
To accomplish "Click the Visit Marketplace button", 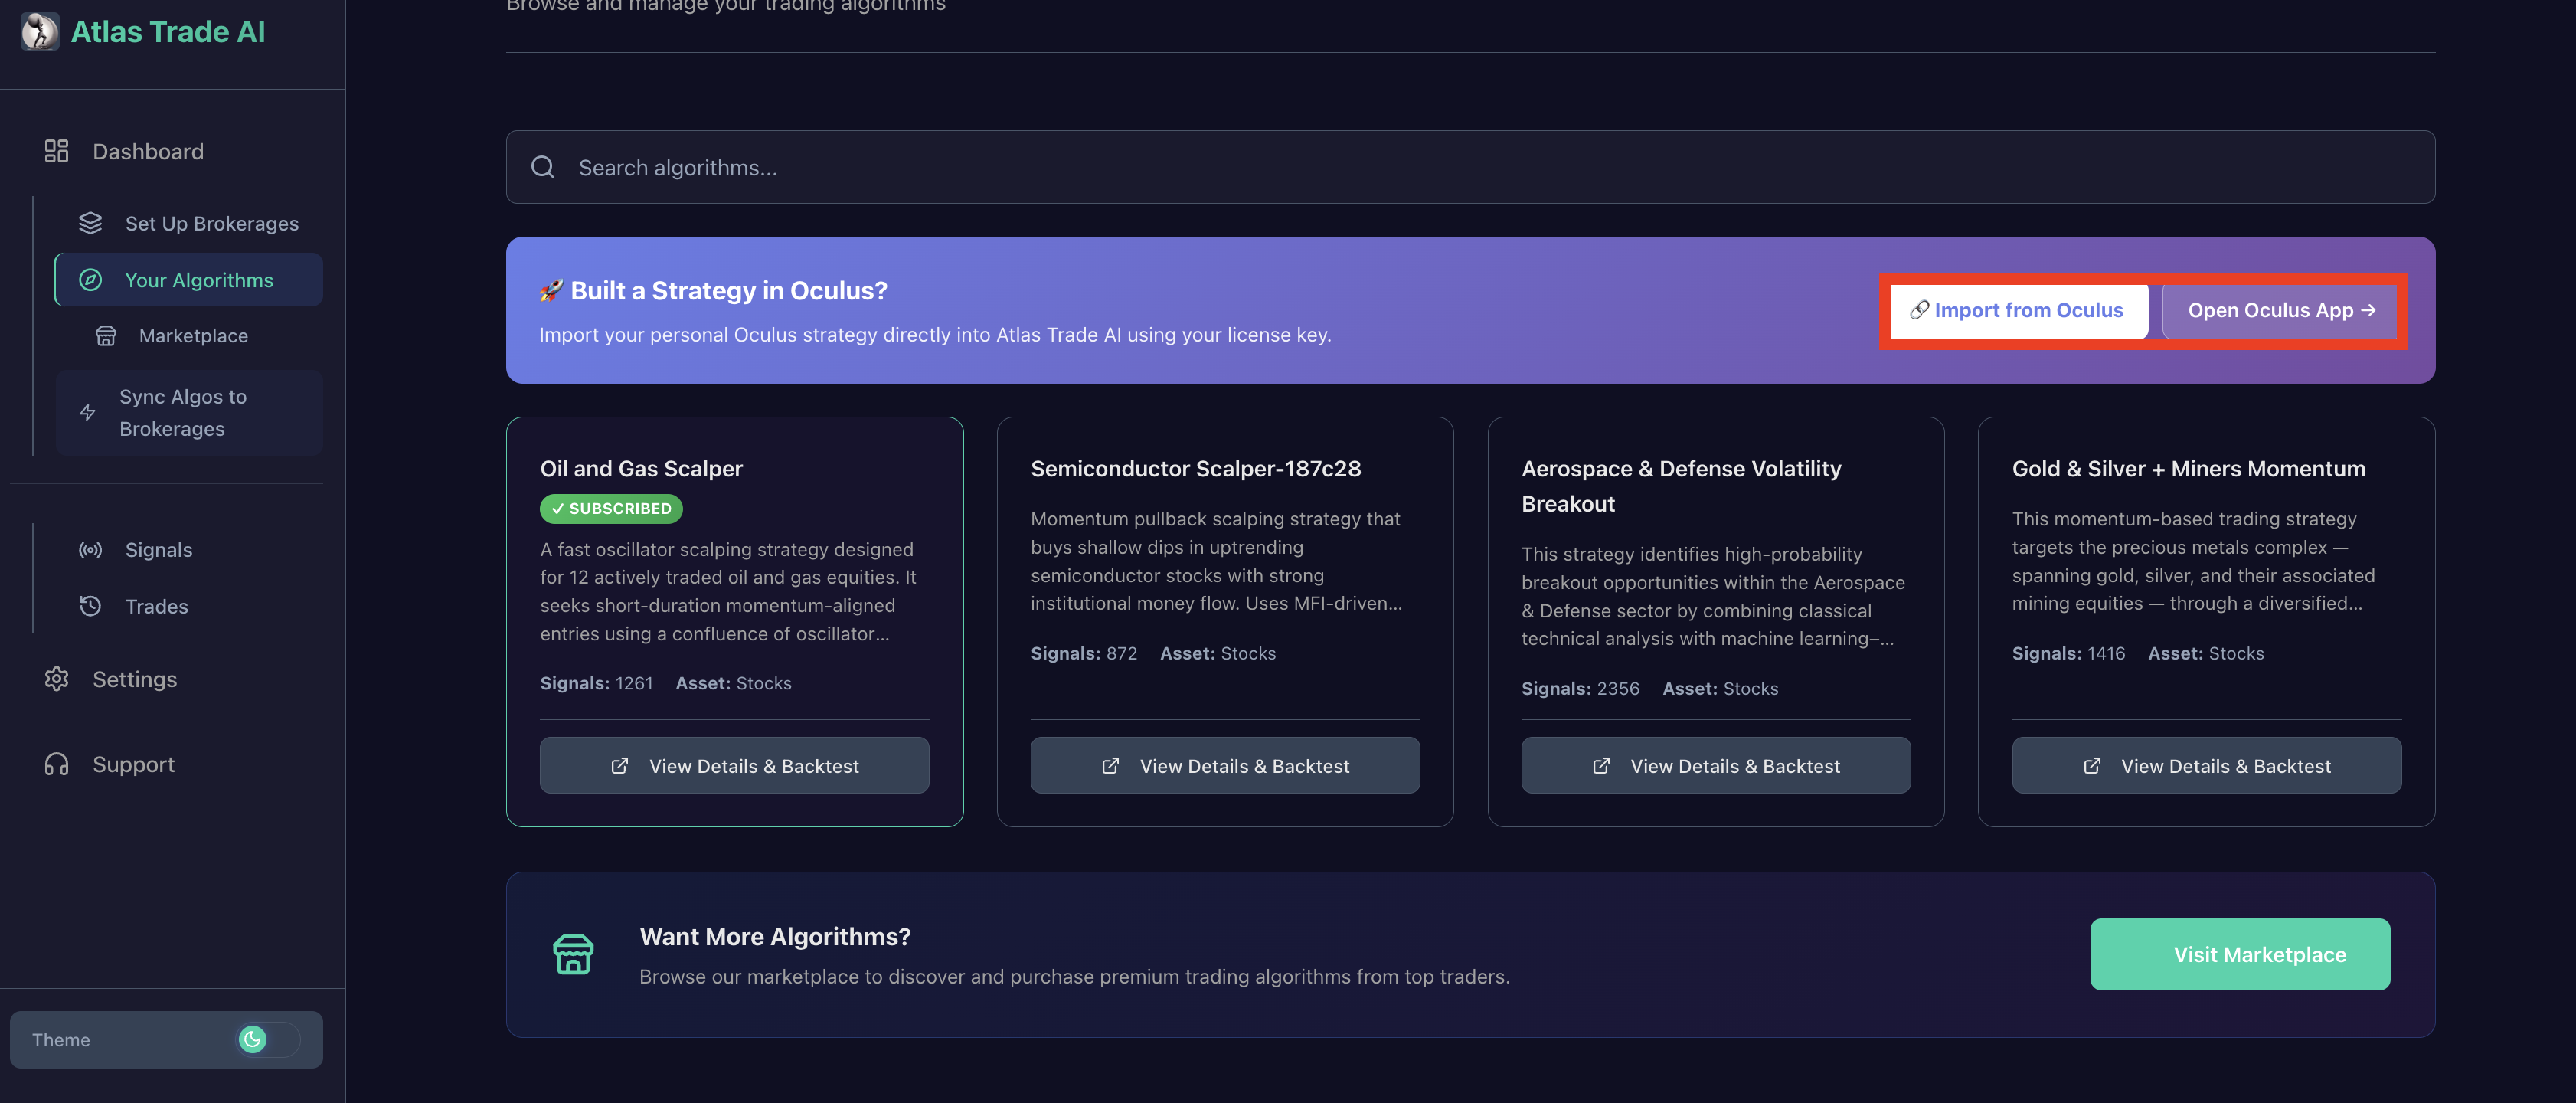I will 2240,954.
